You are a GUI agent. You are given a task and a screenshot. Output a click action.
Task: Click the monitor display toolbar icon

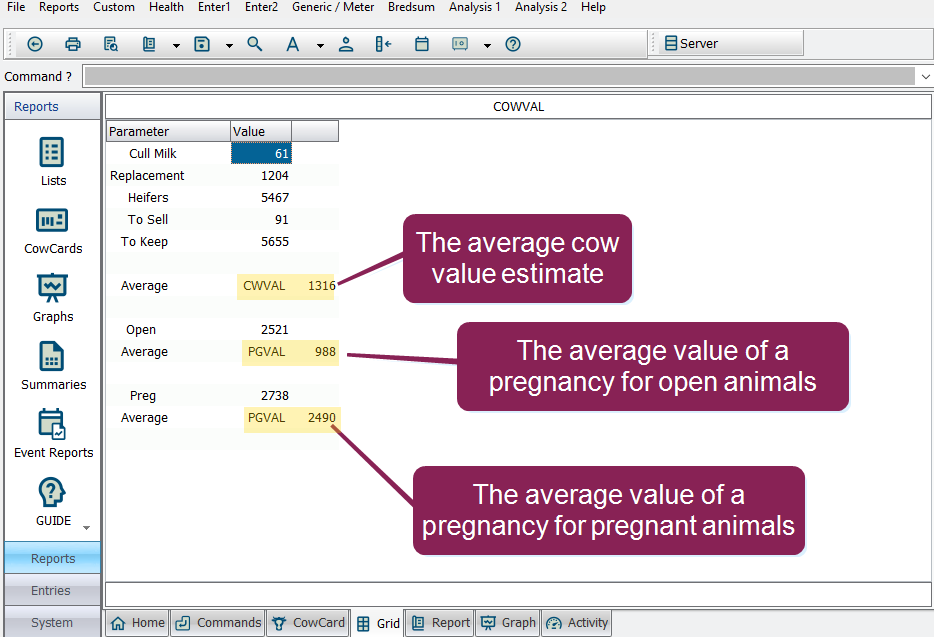click(x=460, y=44)
